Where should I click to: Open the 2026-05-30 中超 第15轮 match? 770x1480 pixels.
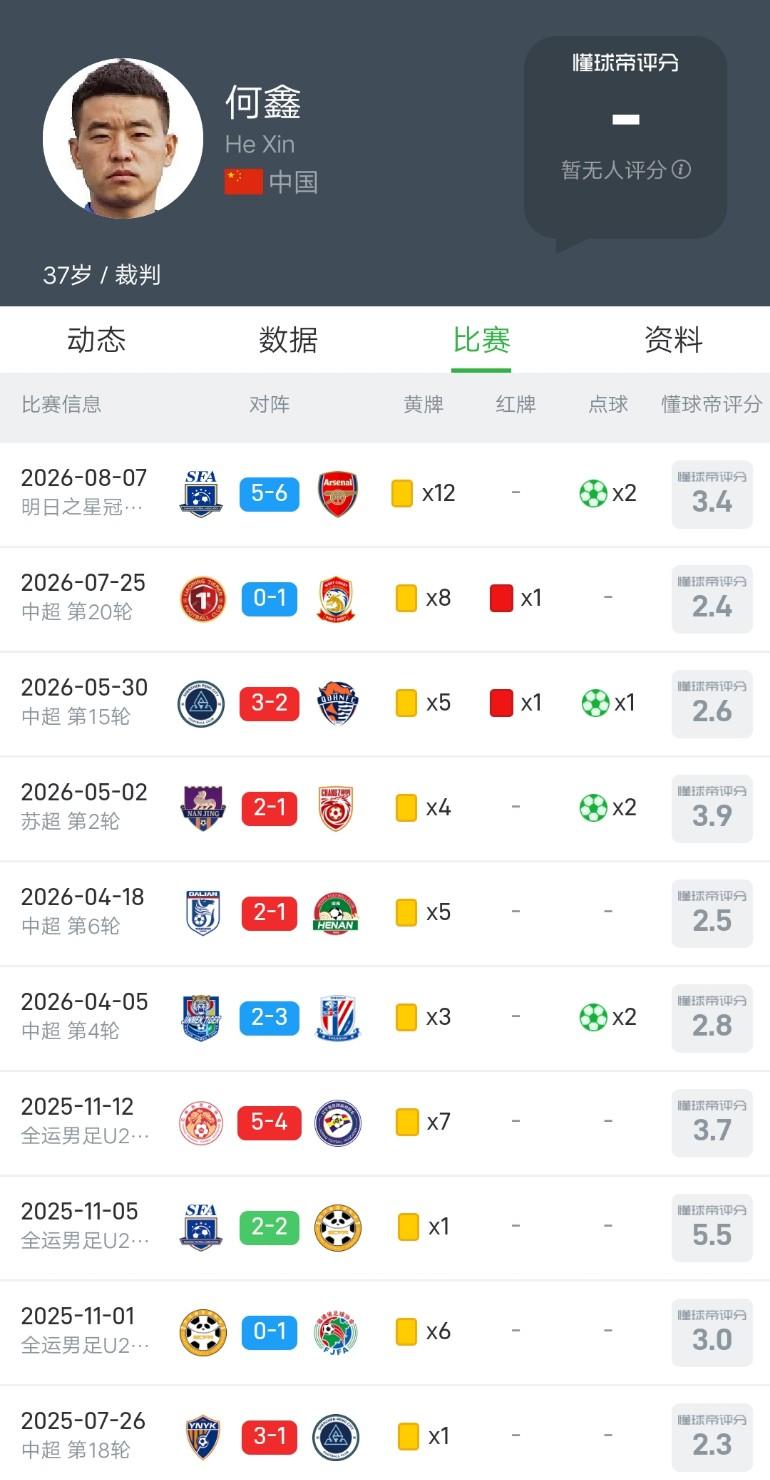pos(385,703)
